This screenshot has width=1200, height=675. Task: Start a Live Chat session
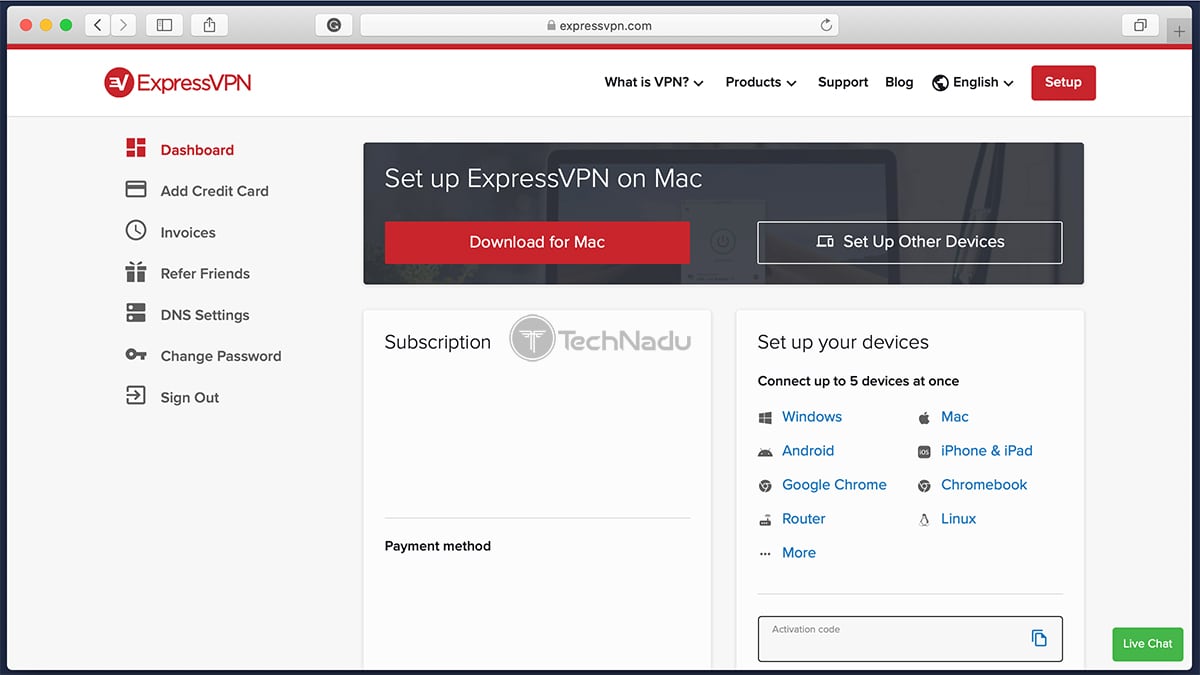(x=1147, y=644)
